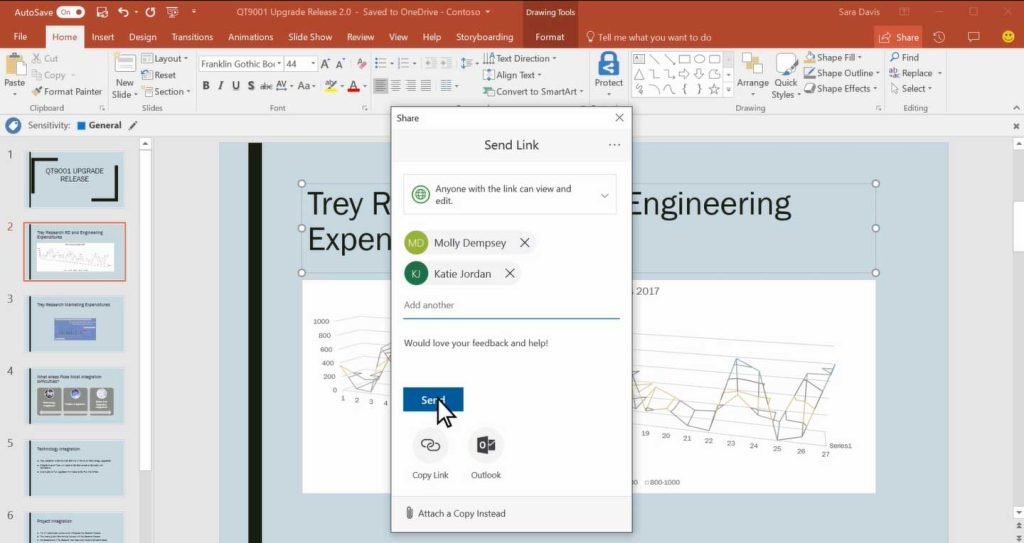
Task: Clear all formatting icon
Action: click(x=361, y=63)
